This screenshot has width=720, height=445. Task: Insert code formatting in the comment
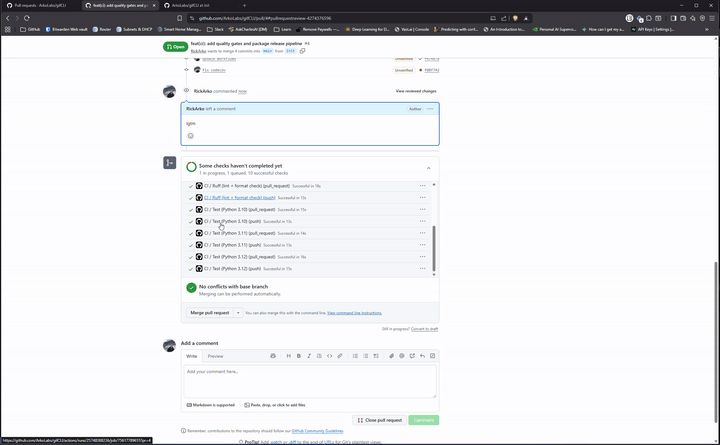coord(329,356)
